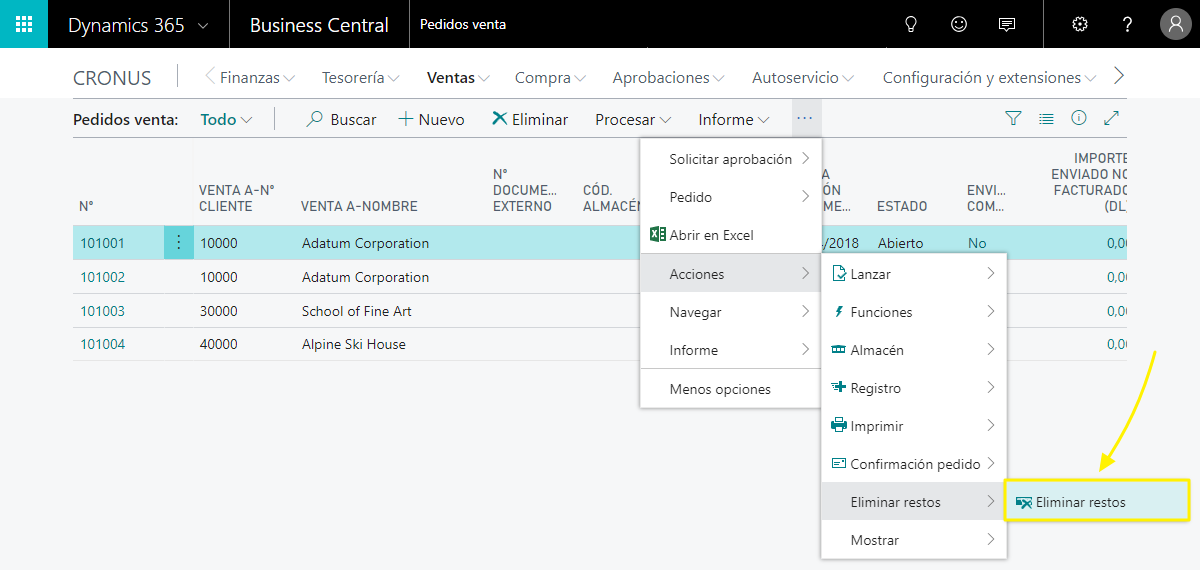Select Abrir en Excel menu entry
1200x570 pixels.
(x=711, y=235)
